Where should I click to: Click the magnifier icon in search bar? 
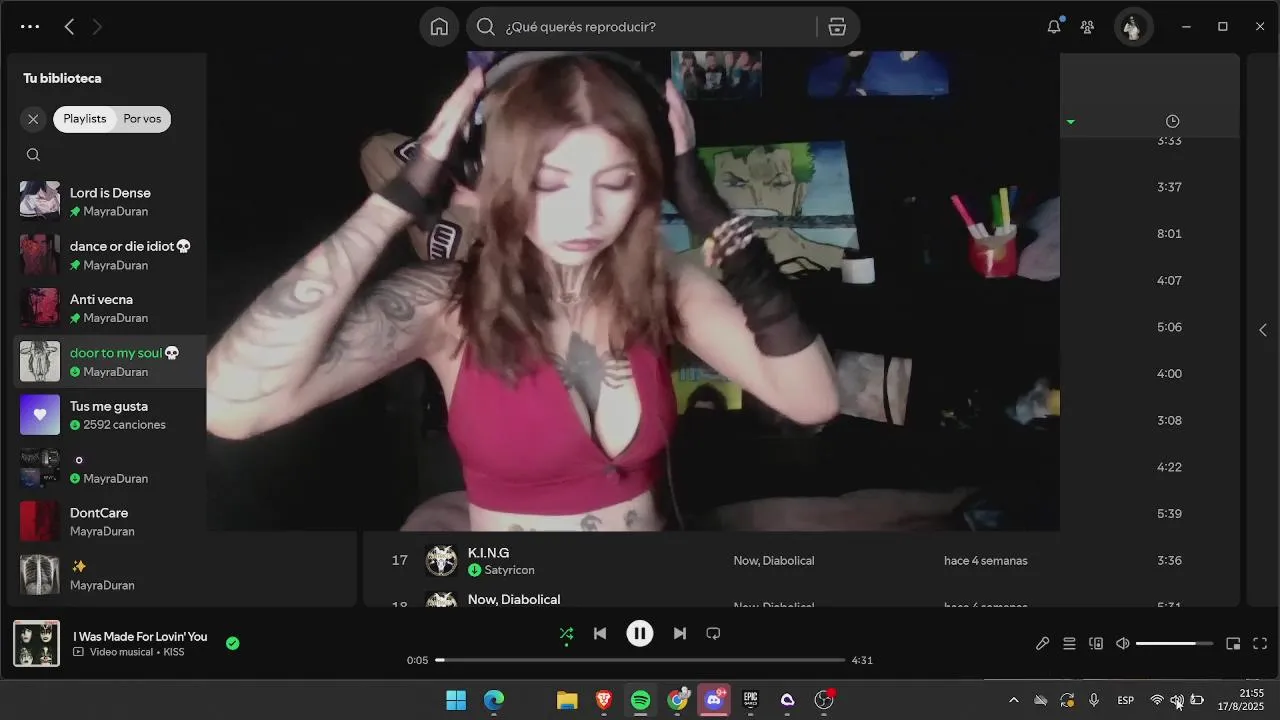click(486, 27)
